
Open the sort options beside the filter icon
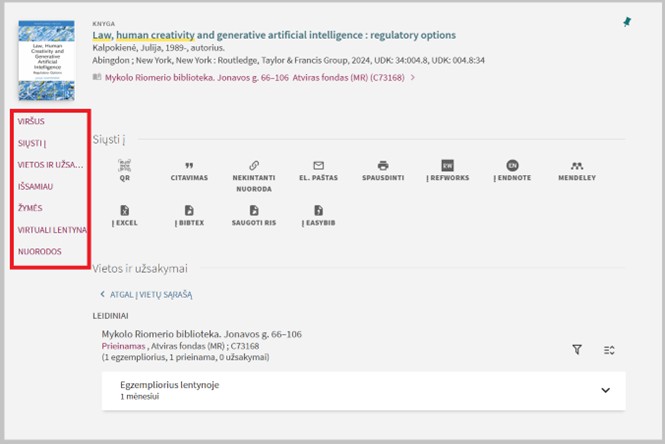click(x=609, y=349)
